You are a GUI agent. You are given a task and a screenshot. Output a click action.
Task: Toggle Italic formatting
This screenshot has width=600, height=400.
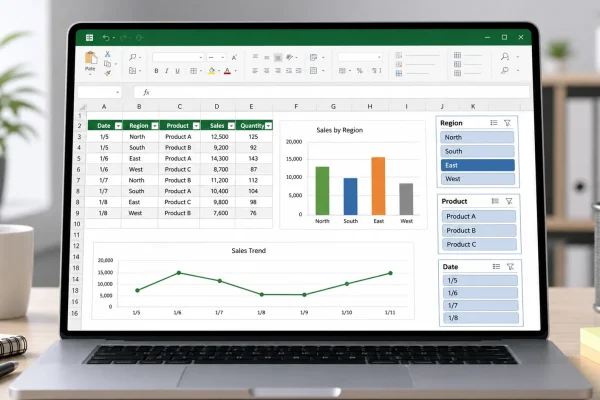167,71
